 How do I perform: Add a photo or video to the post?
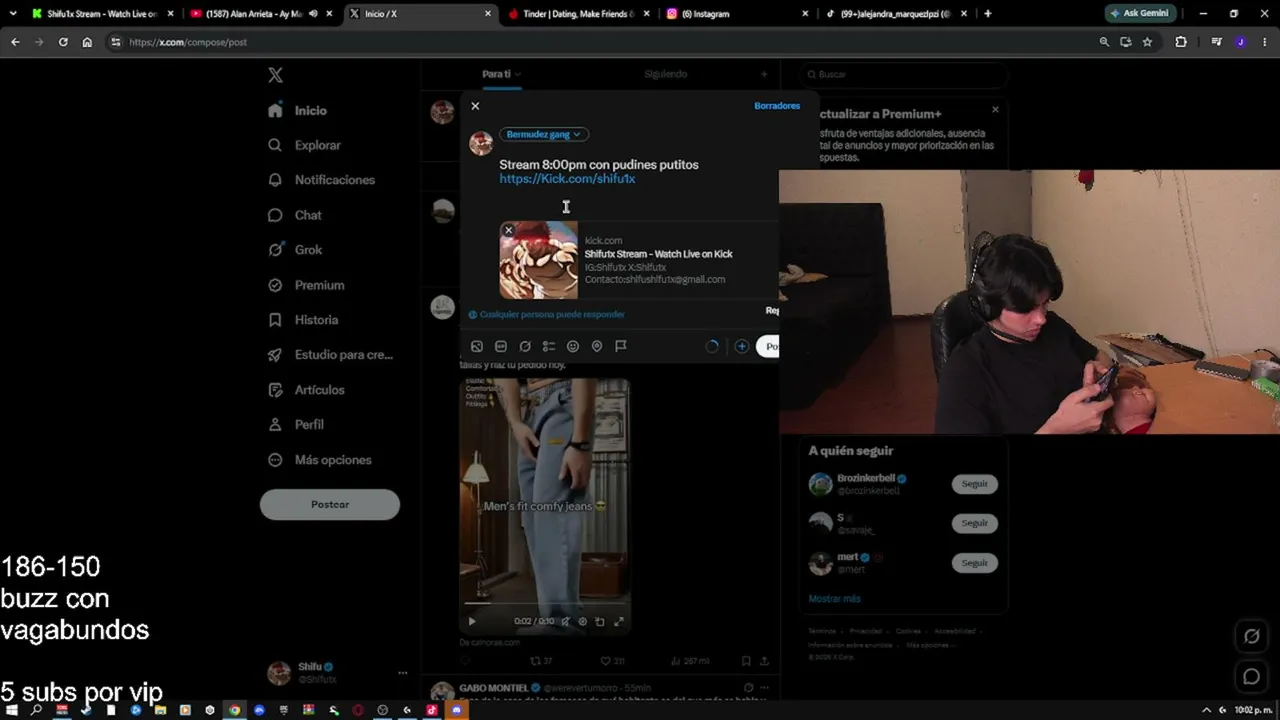pos(477,346)
